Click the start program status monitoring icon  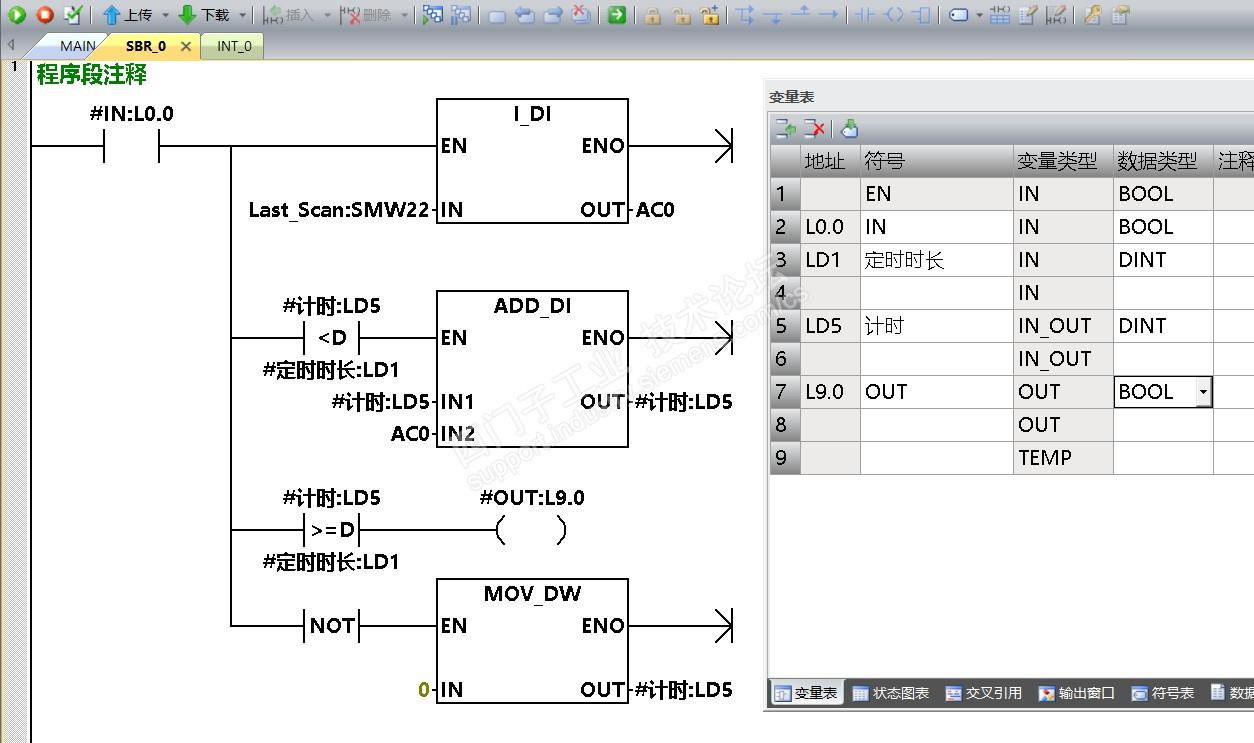click(432, 15)
